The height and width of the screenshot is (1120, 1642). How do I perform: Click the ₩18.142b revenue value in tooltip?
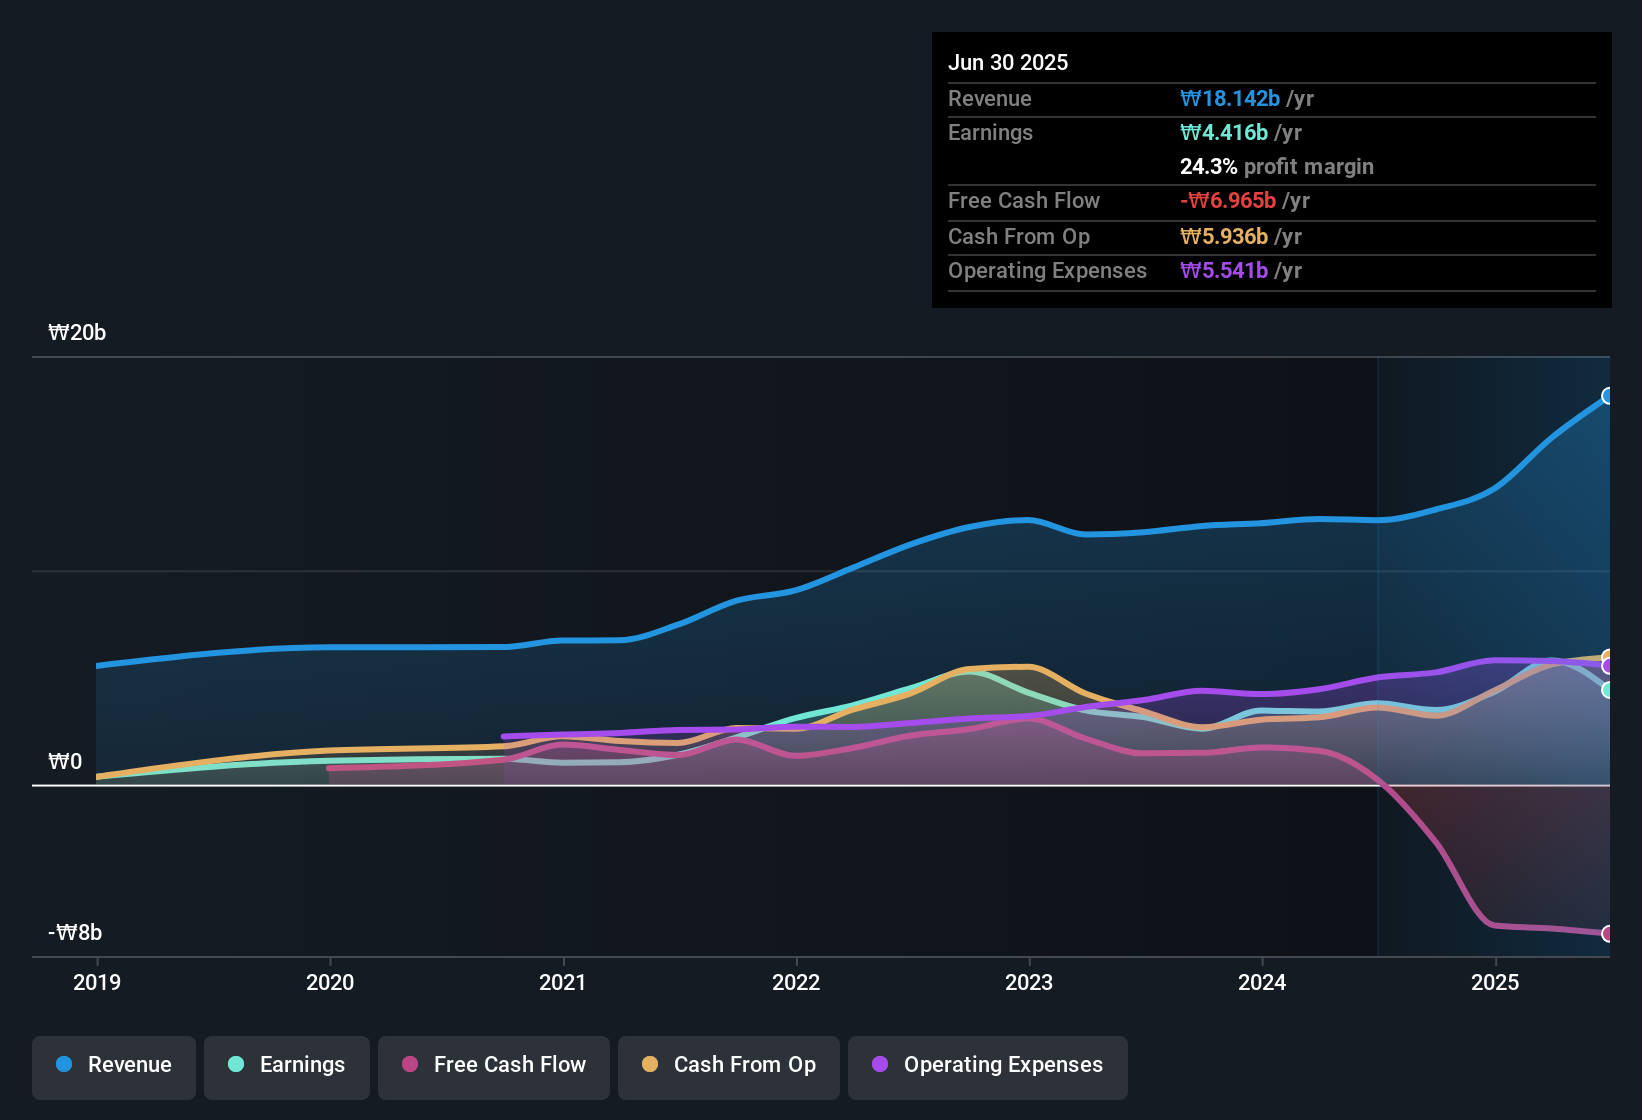(1230, 98)
